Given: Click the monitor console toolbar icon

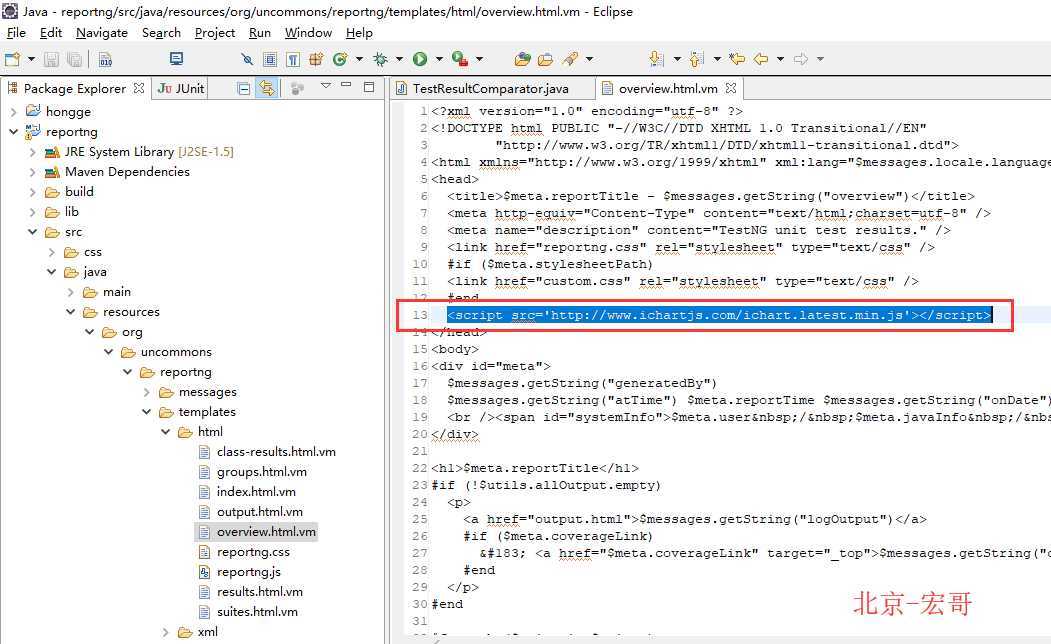Looking at the screenshot, I should tap(176, 59).
